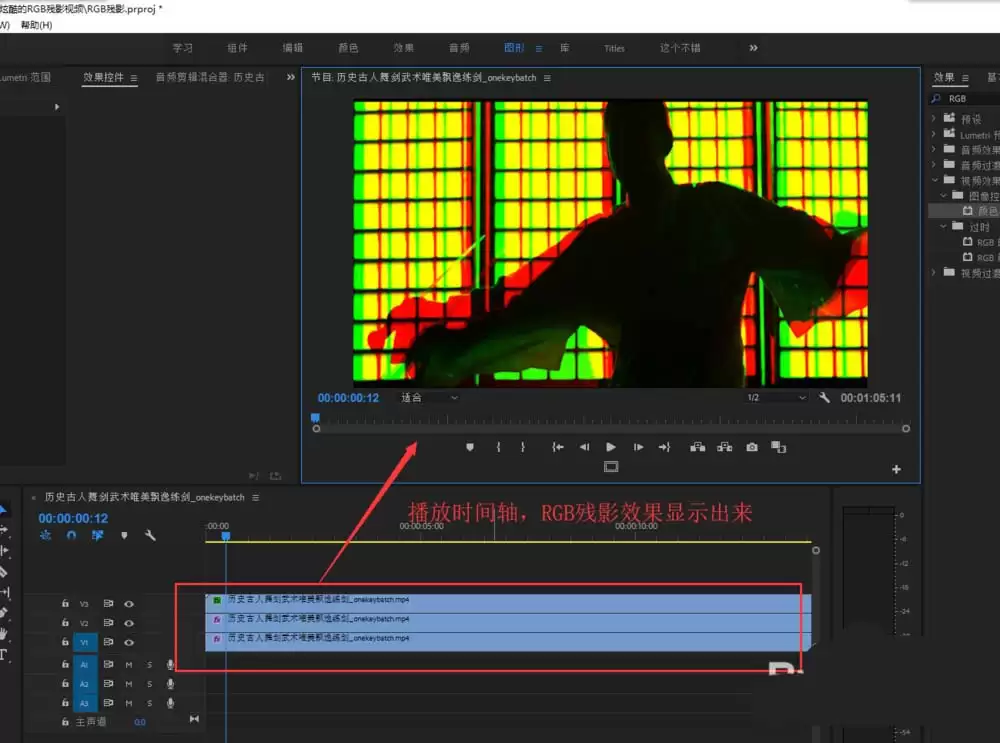This screenshot has width=1000, height=743.
Task: Add a marker in Program monitor
Action: [x=470, y=447]
